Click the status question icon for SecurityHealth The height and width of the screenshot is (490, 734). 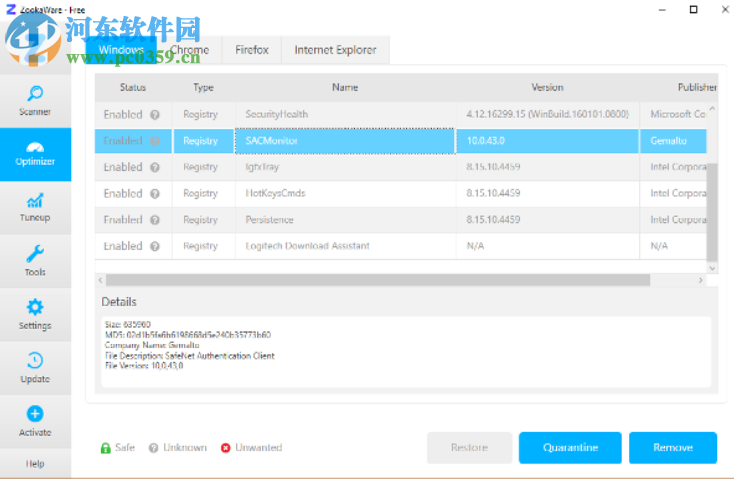click(155, 115)
